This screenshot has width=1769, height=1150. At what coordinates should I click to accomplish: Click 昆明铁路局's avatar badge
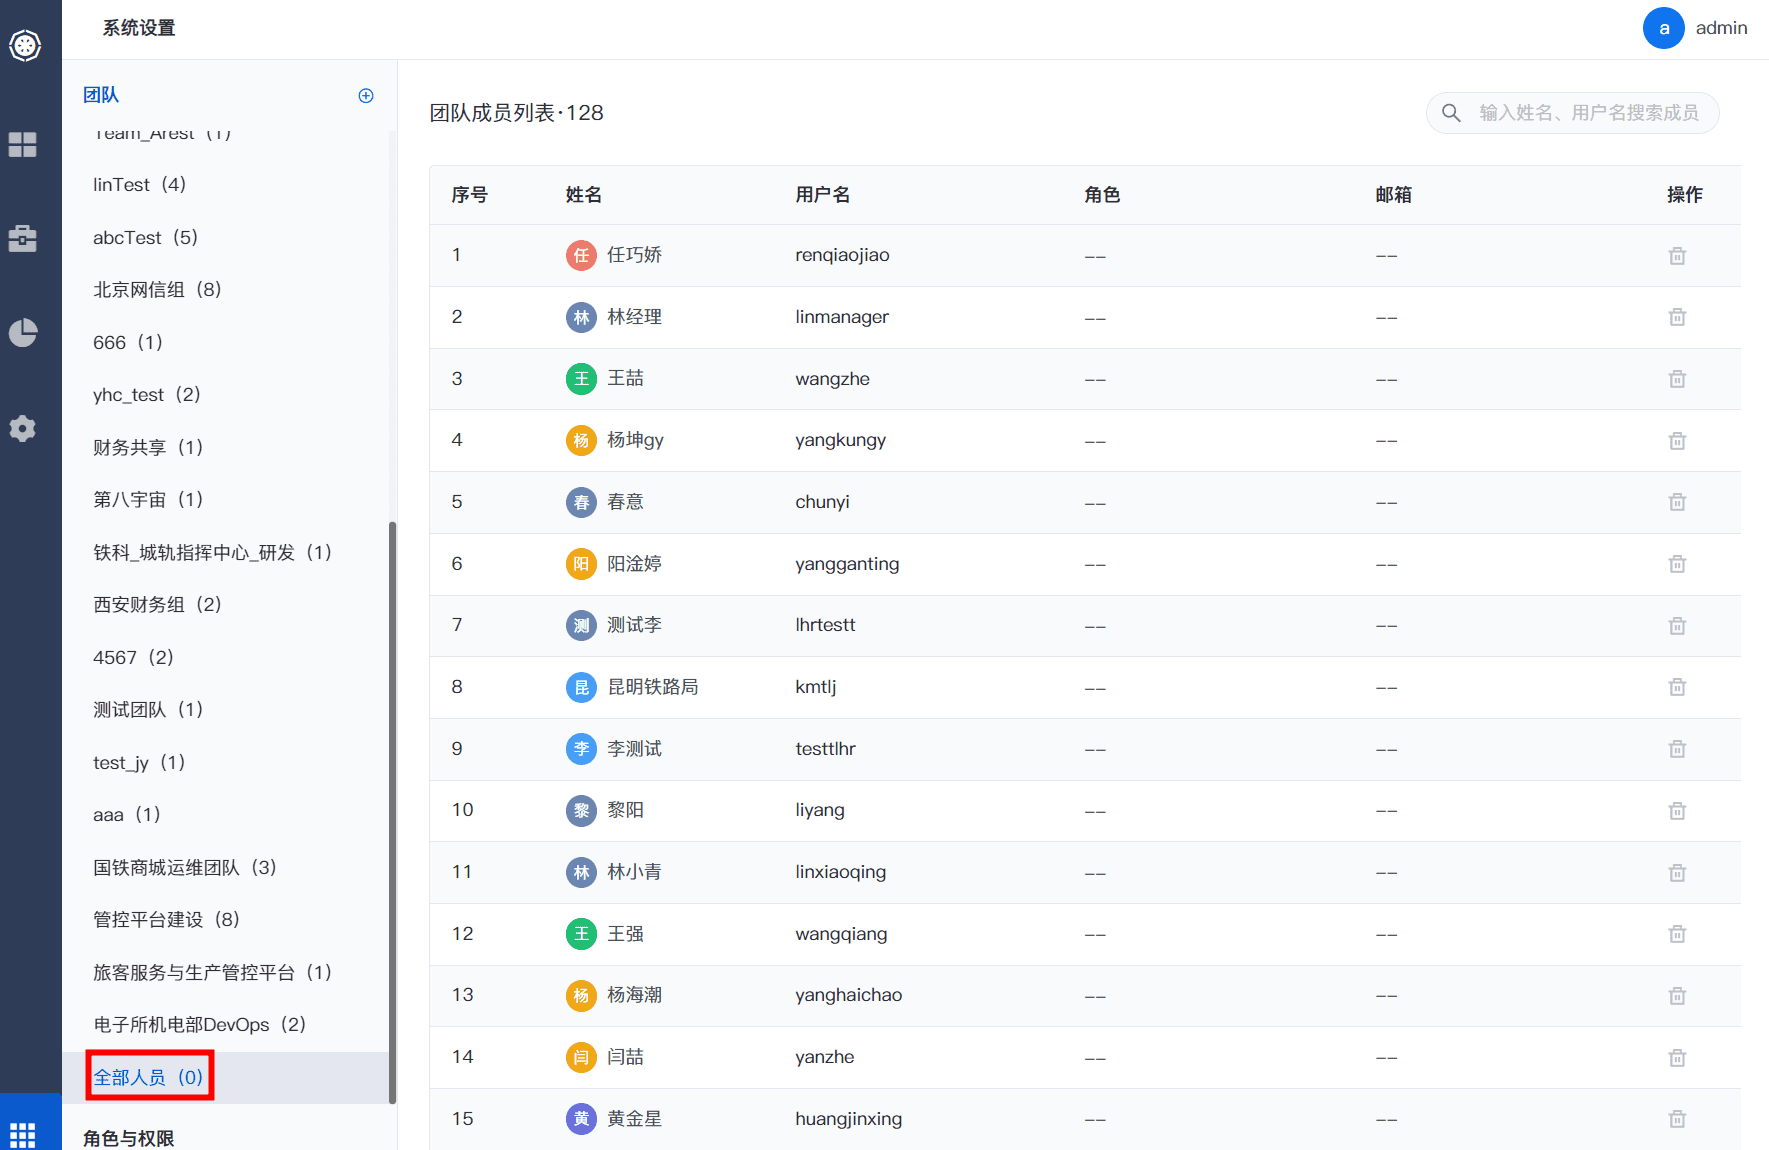coord(581,687)
